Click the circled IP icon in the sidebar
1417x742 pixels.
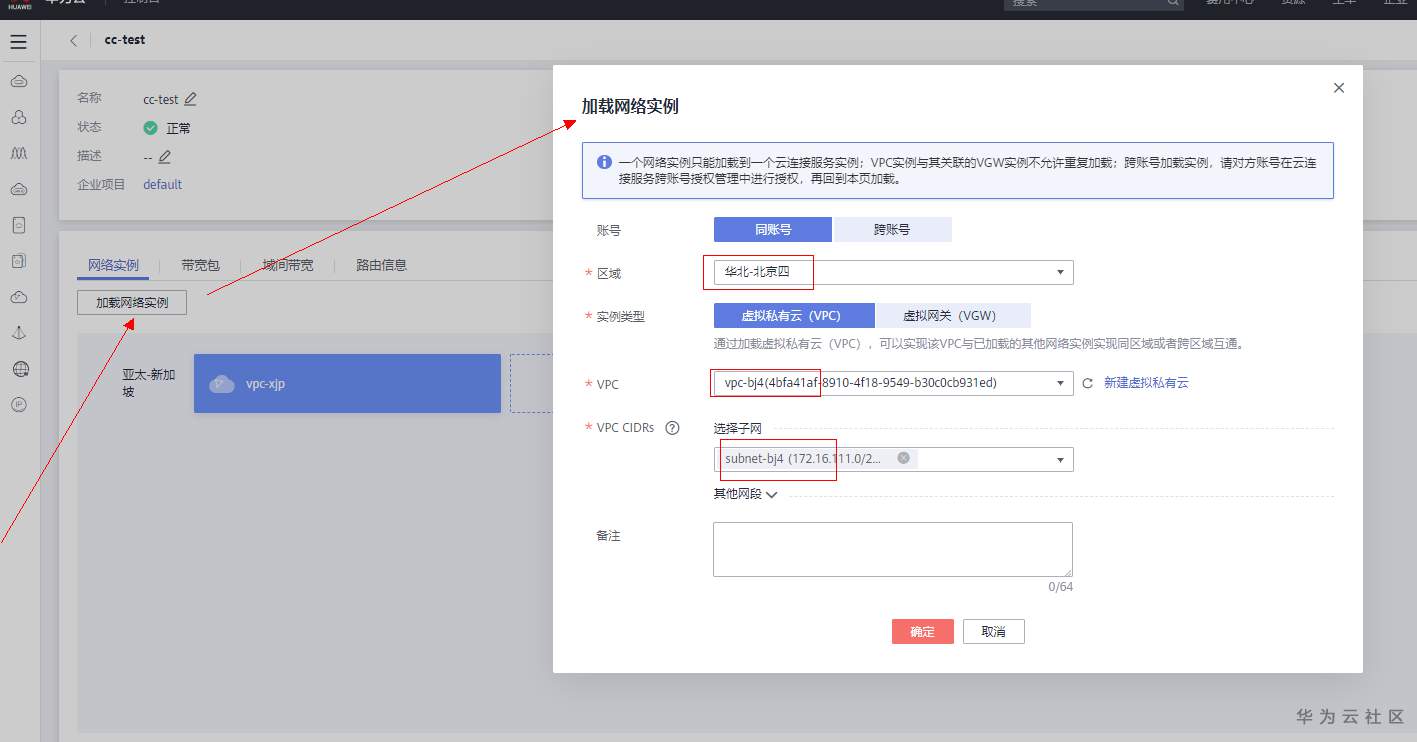click(x=19, y=405)
